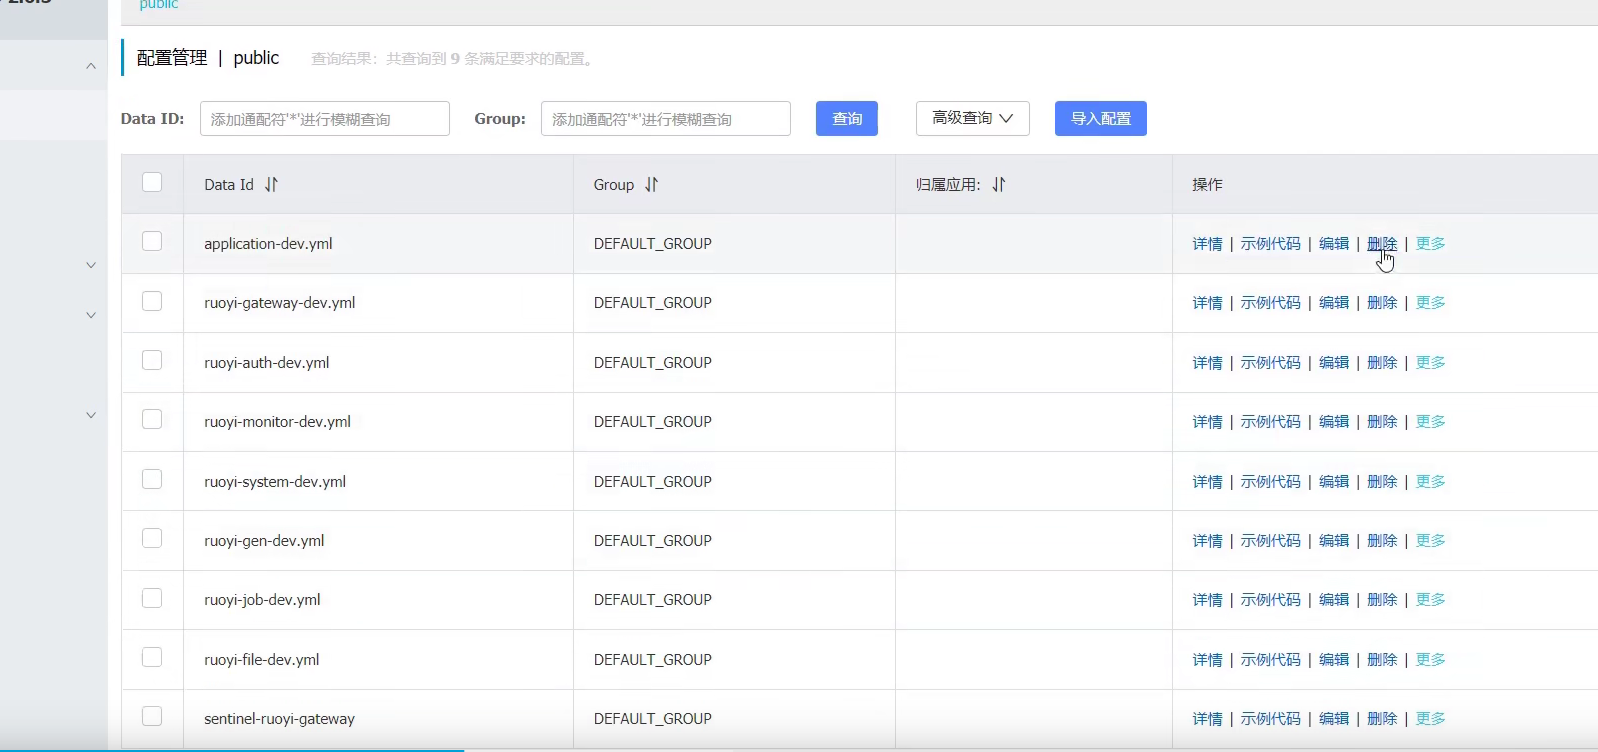Image resolution: width=1598 pixels, height=752 pixels.
Task: Click 删除 for ruoyi-file-dev.yml
Action: pyautogui.click(x=1382, y=660)
